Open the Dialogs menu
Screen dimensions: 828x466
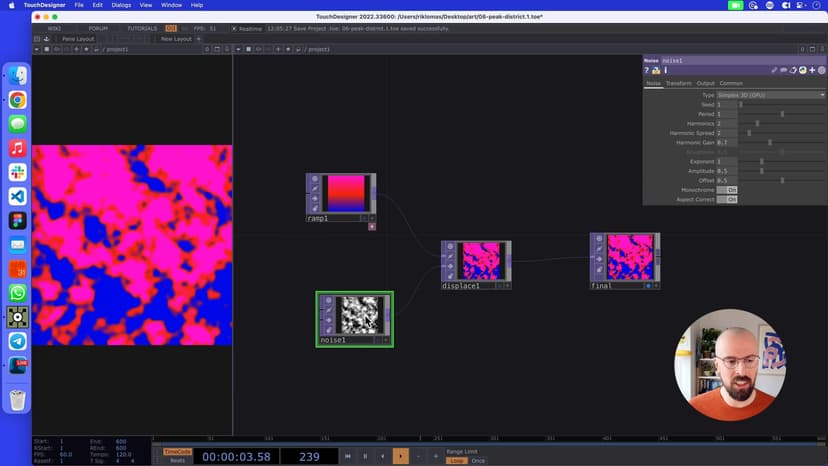(x=121, y=5)
